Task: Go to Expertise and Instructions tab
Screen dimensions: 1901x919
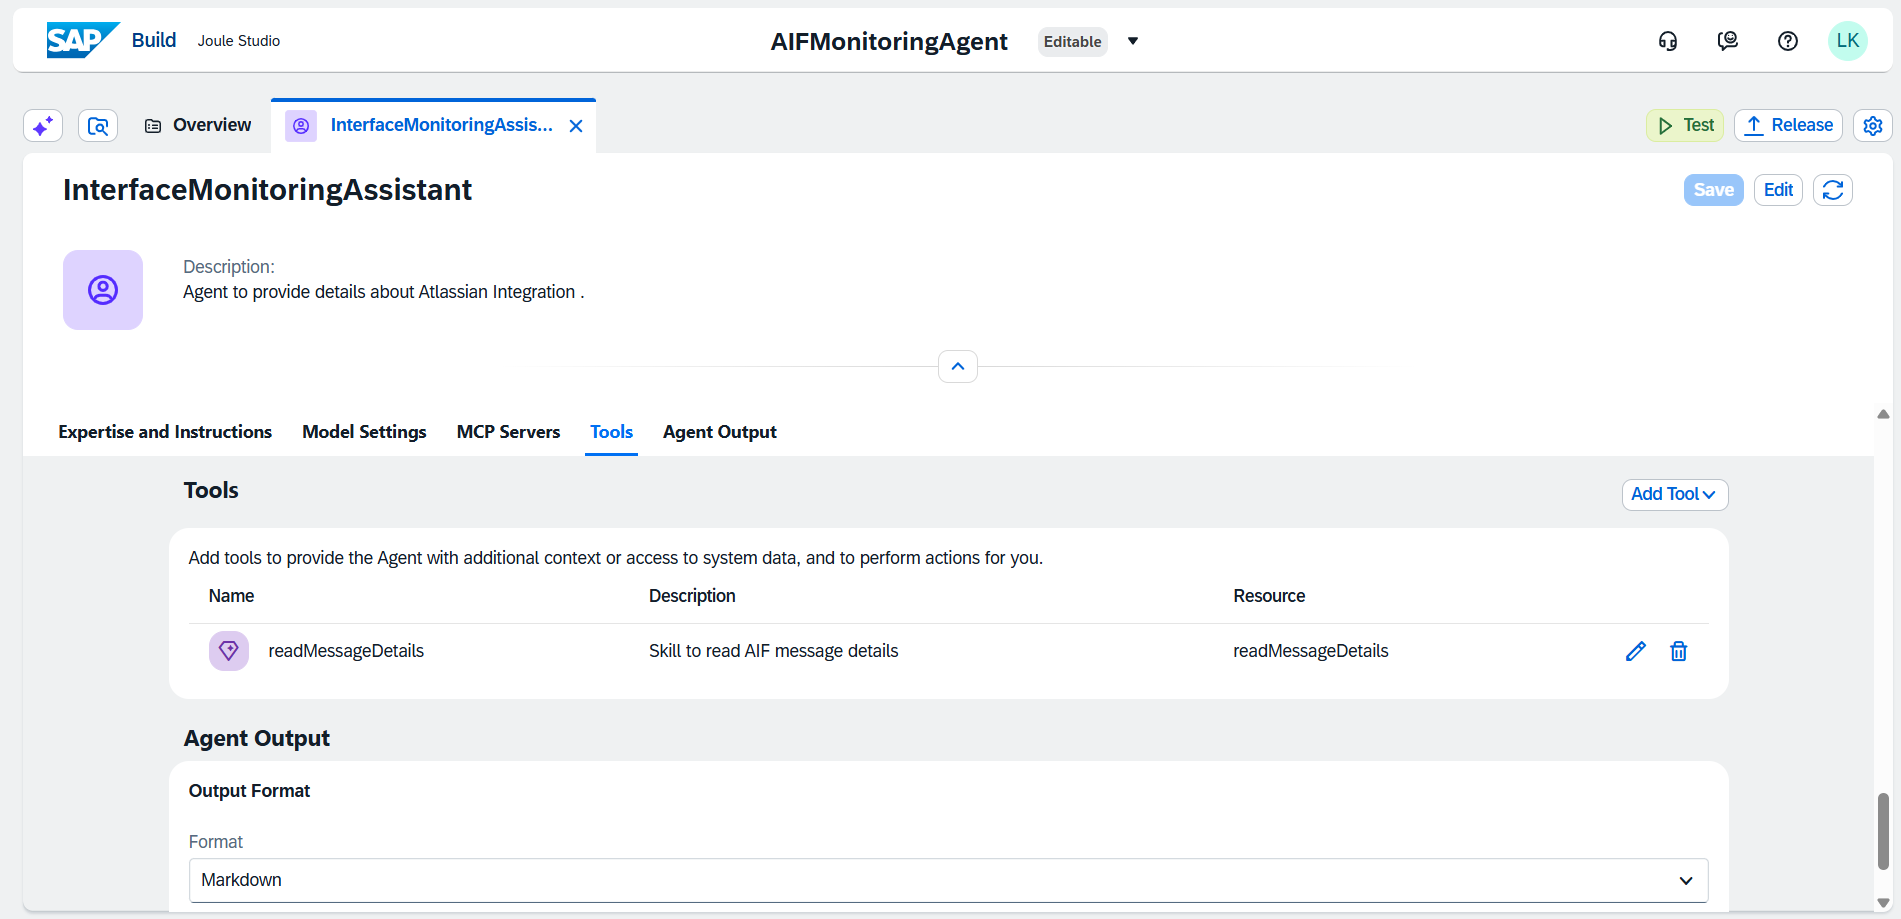Action: 165,432
